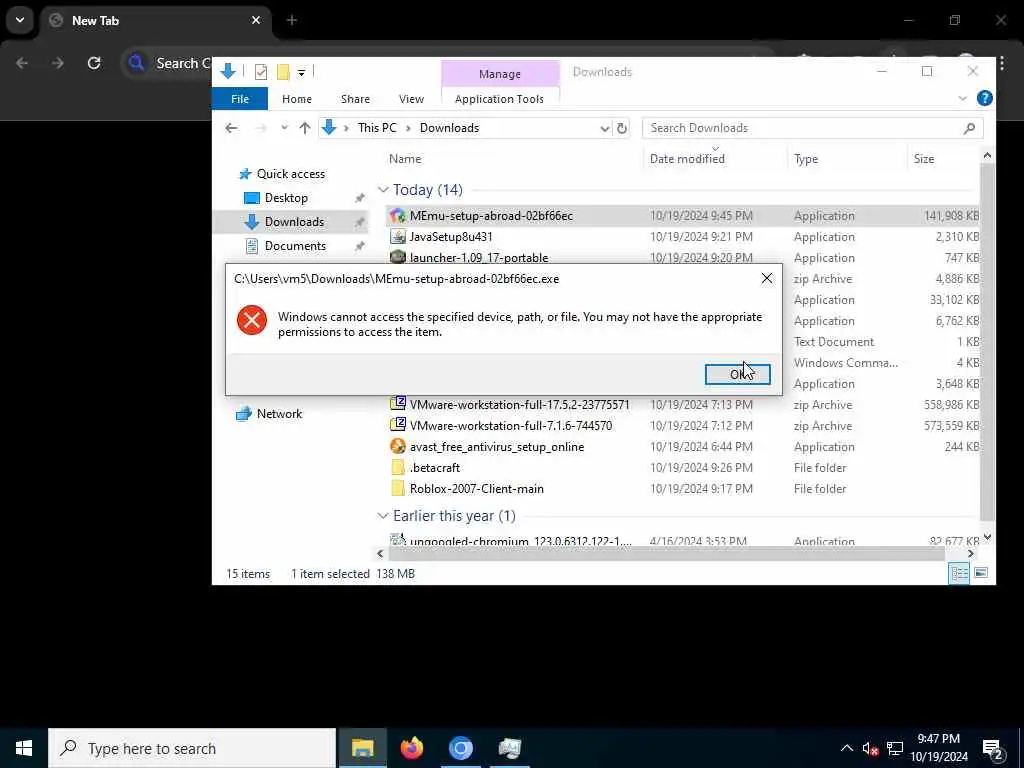Click taskbar Type here to search box
The height and width of the screenshot is (768, 1024).
(x=192, y=748)
